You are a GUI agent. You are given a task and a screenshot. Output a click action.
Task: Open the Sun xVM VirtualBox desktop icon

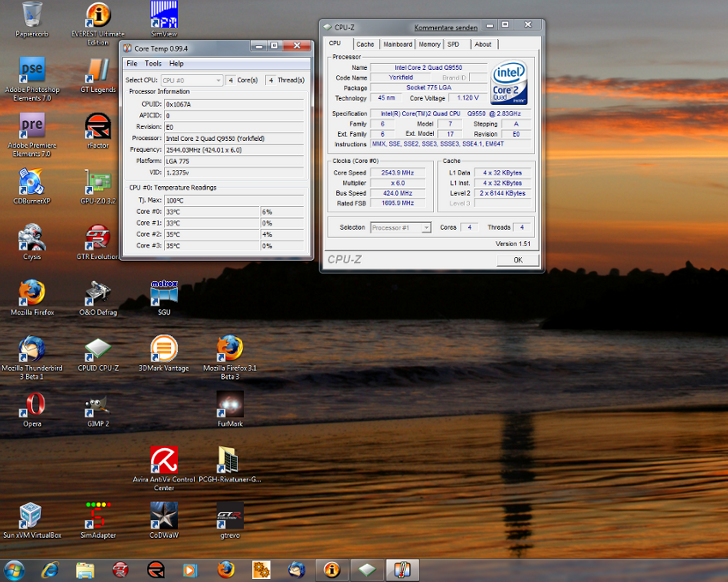tap(32, 515)
